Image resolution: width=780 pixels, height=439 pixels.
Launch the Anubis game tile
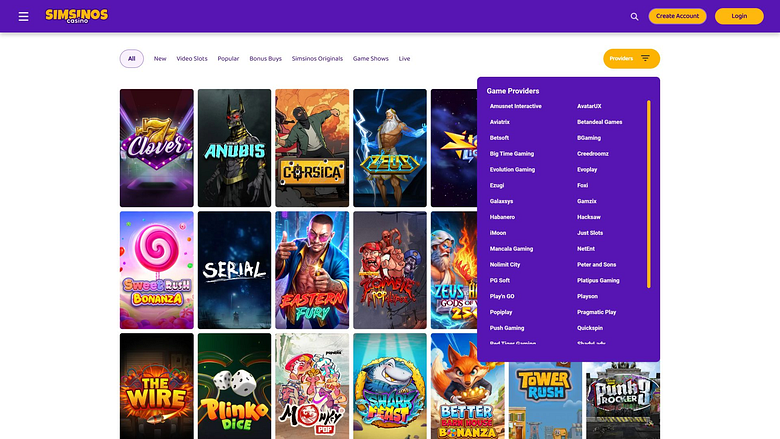point(234,148)
